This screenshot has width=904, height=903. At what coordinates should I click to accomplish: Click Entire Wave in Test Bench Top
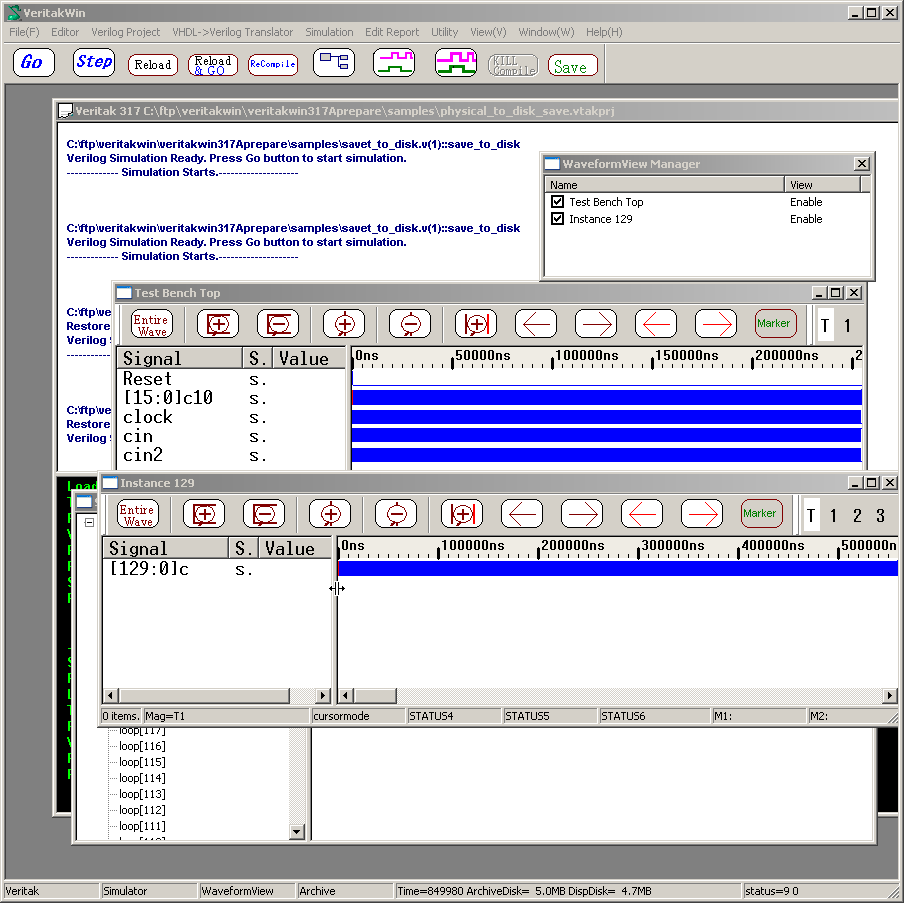[x=152, y=323]
